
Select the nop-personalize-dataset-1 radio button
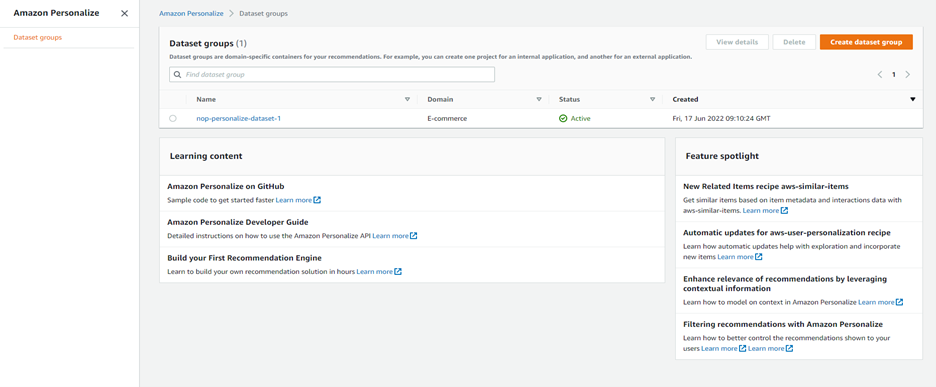click(173, 118)
